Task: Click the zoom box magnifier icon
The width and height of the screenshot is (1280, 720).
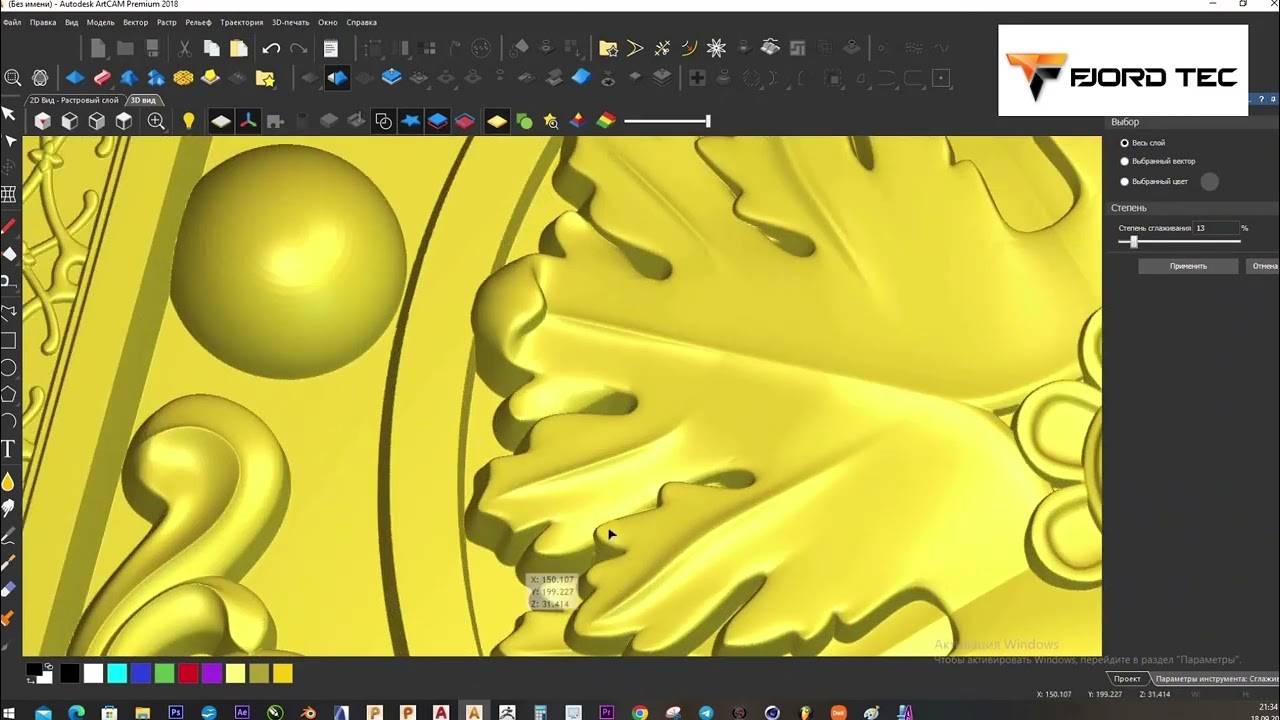Action: 13,77
